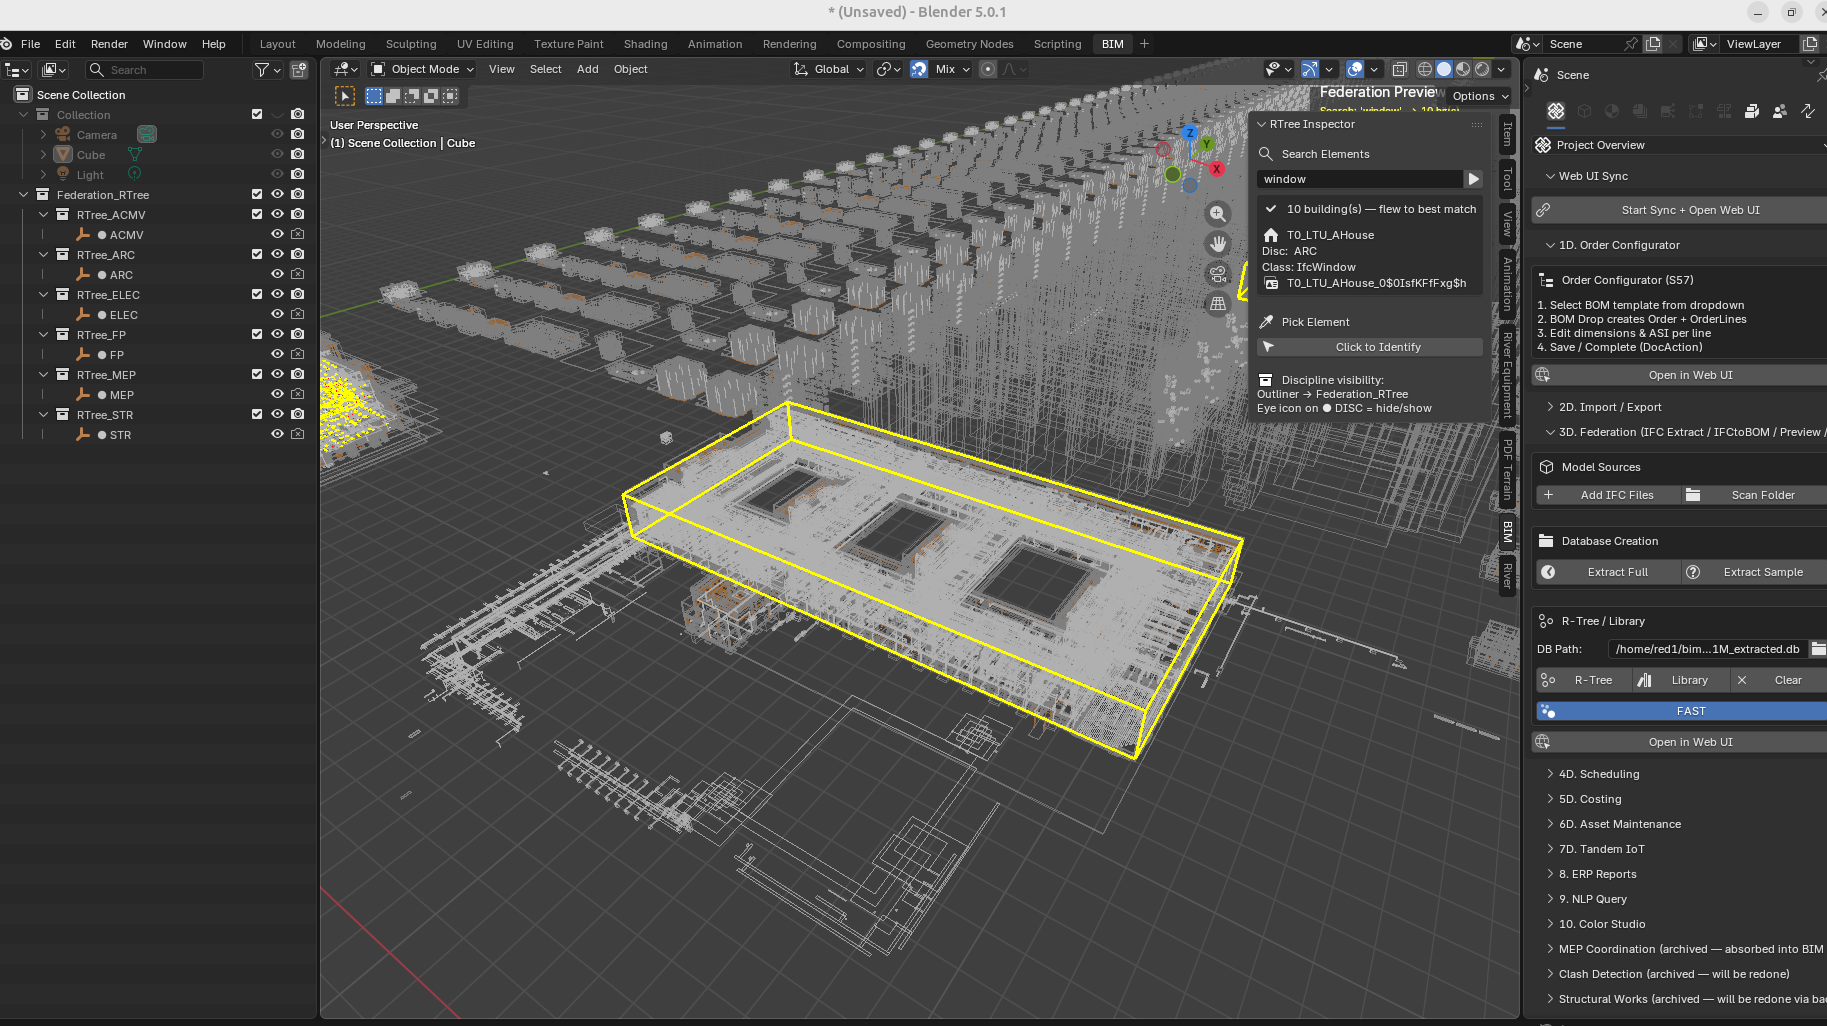Click the red X axis gizmo
Viewport: 1827px width, 1026px height.
pyautogui.click(x=1217, y=169)
